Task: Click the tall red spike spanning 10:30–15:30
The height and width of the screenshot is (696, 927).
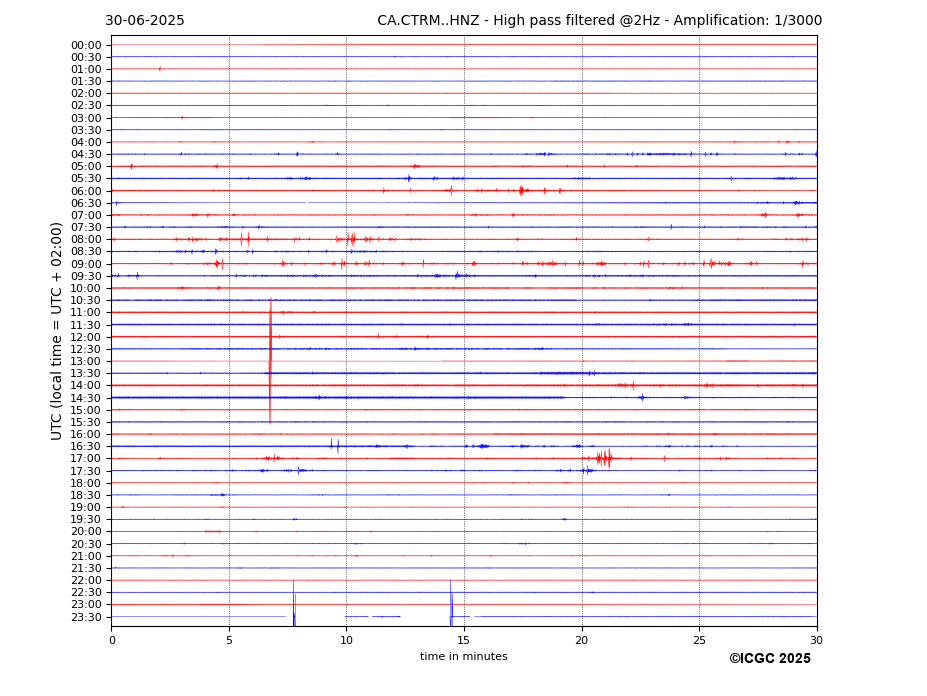Action: (270, 361)
